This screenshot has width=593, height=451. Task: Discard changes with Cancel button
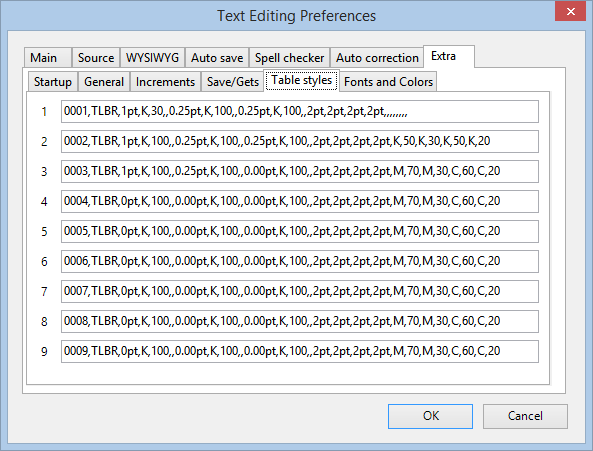[x=525, y=416]
